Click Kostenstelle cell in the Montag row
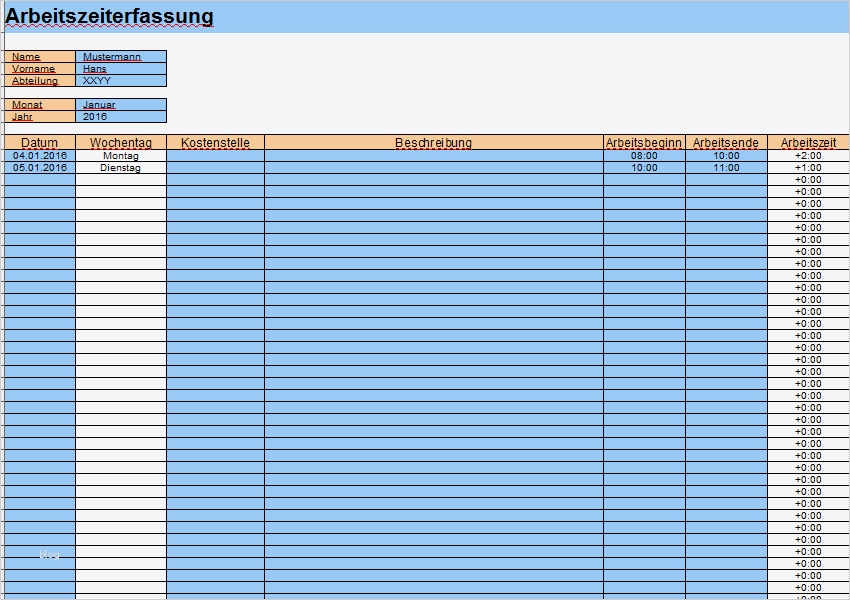850x600 pixels. [x=215, y=156]
